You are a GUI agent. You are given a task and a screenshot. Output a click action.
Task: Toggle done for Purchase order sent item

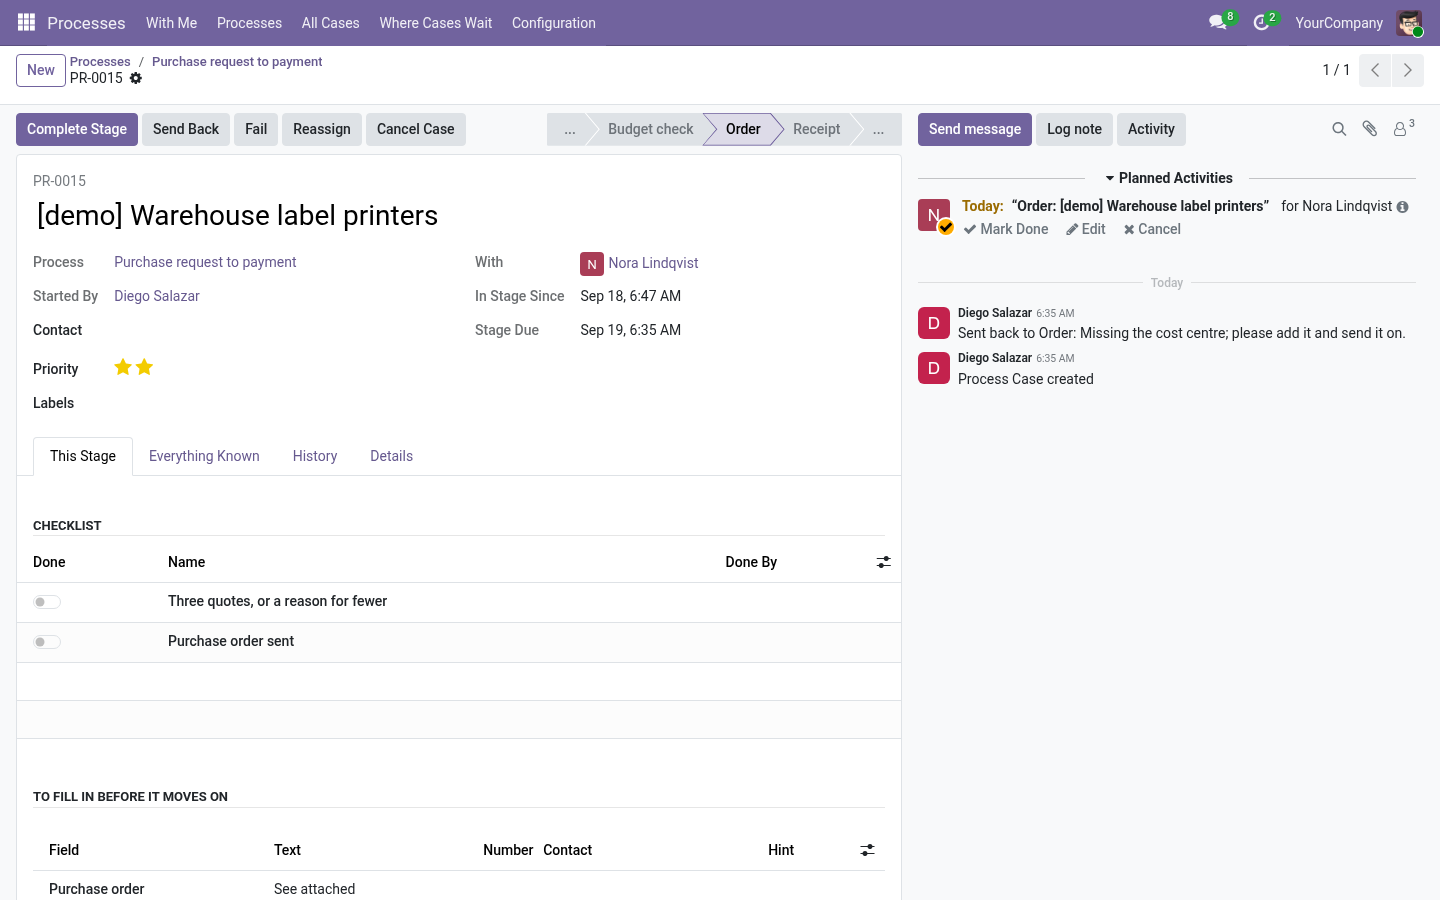coord(47,642)
